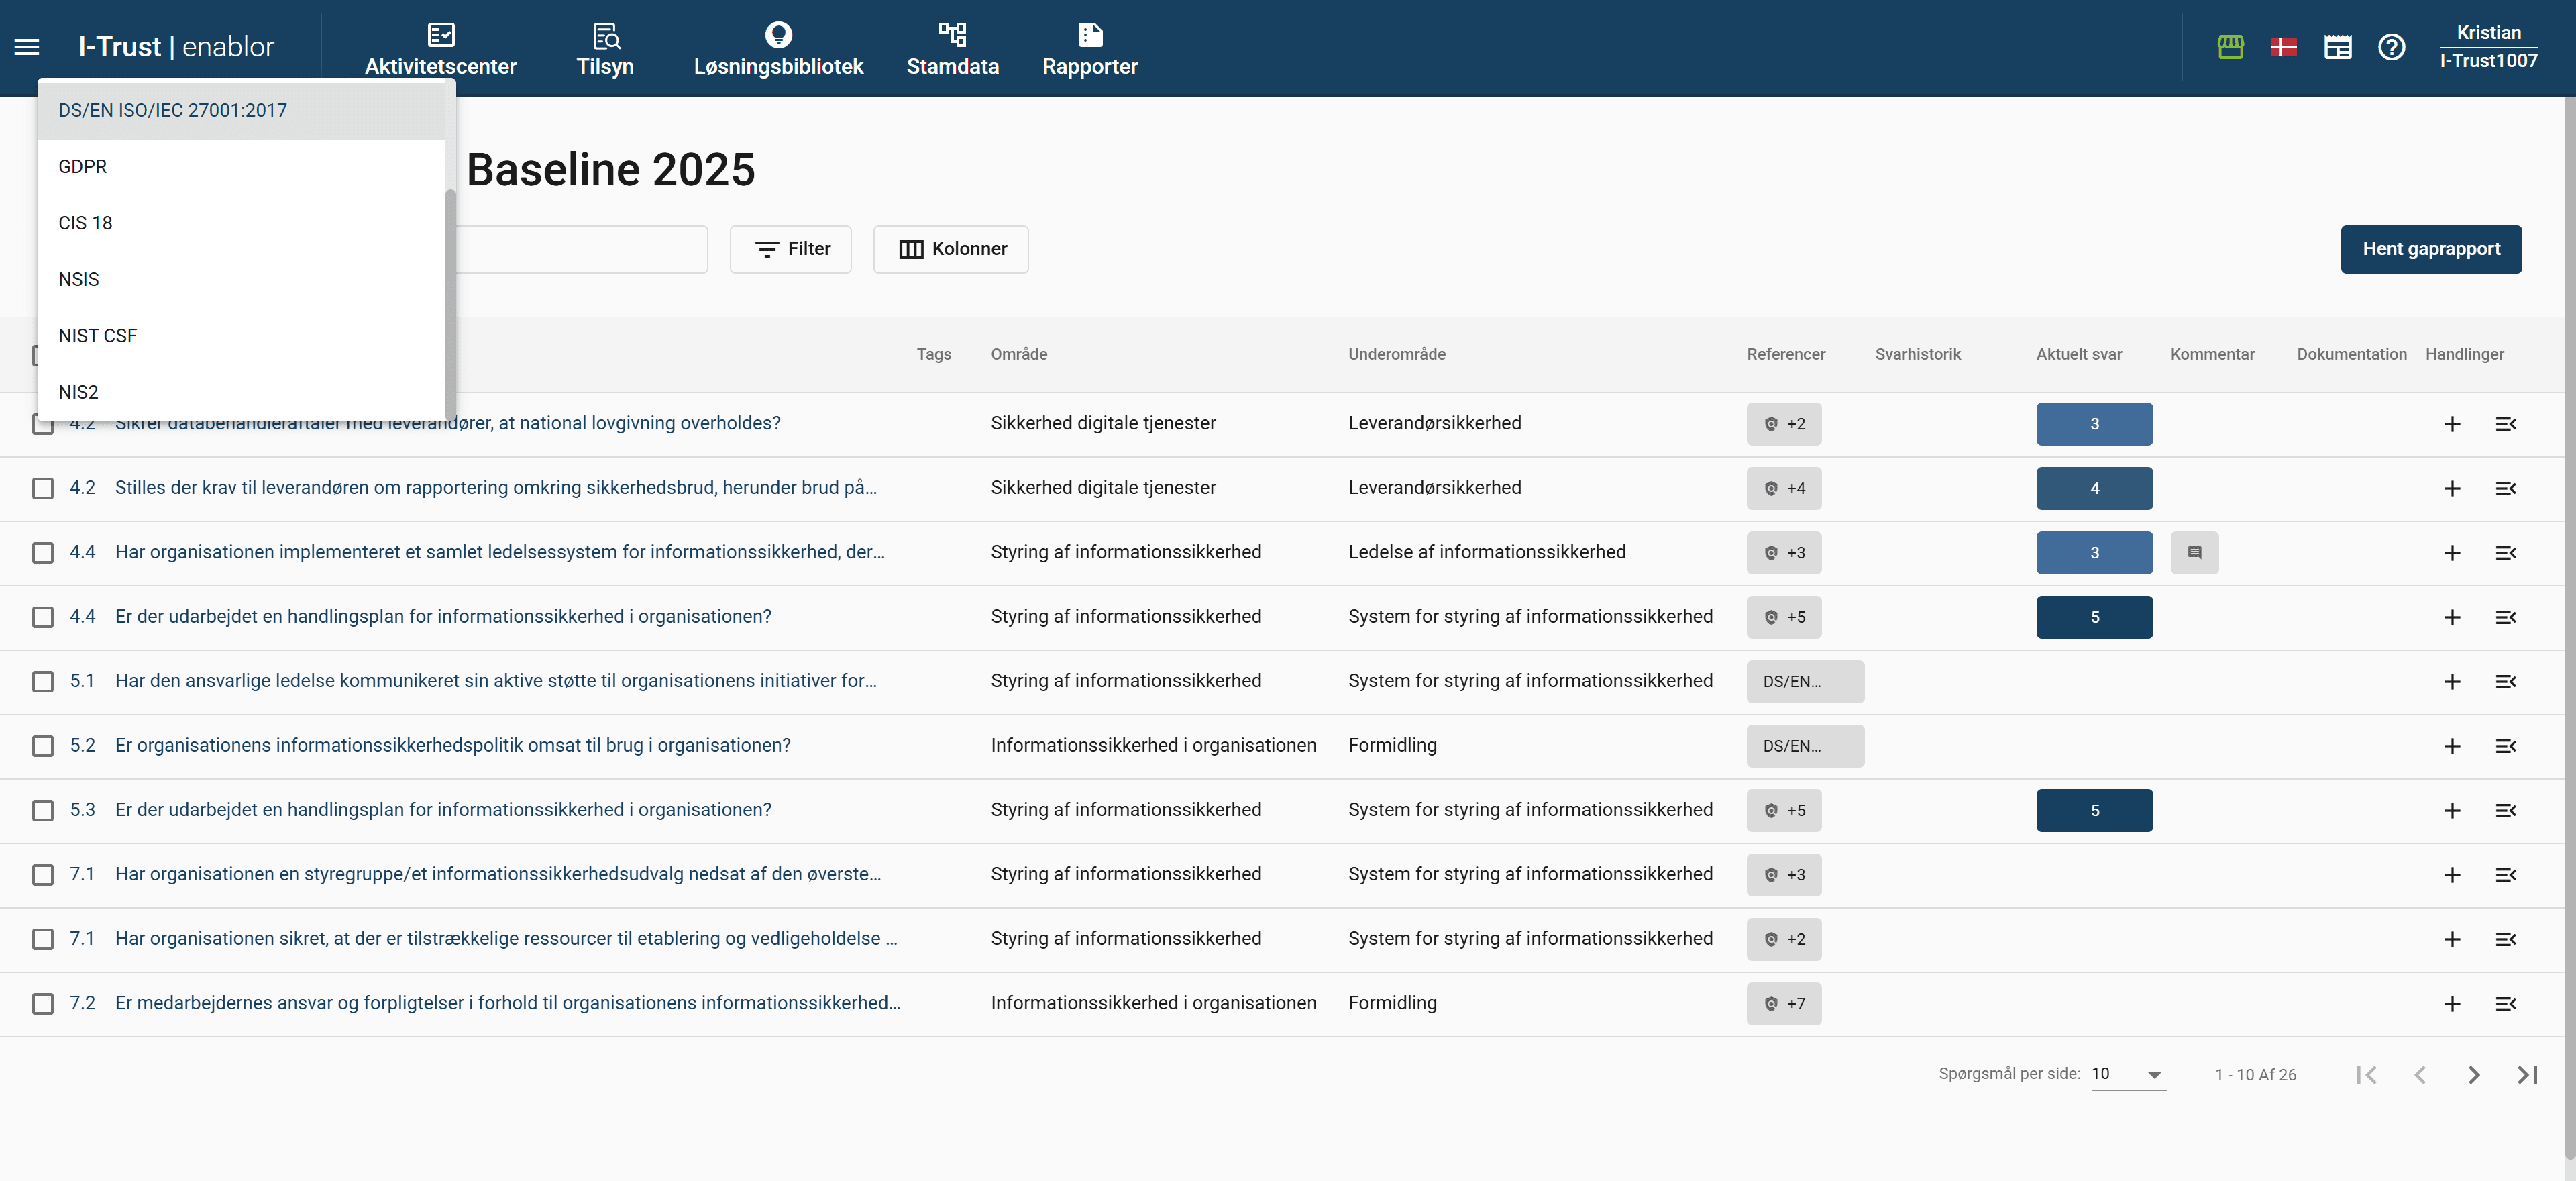This screenshot has width=2576, height=1181.
Task: Open the hamburger main menu
Action: [27, 47]
